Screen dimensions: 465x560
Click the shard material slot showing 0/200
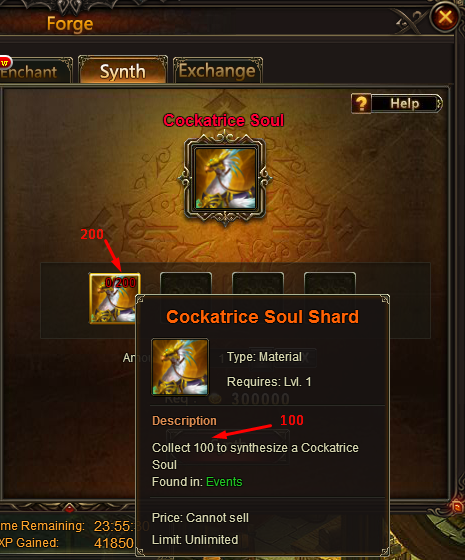(x=114, y=298)
